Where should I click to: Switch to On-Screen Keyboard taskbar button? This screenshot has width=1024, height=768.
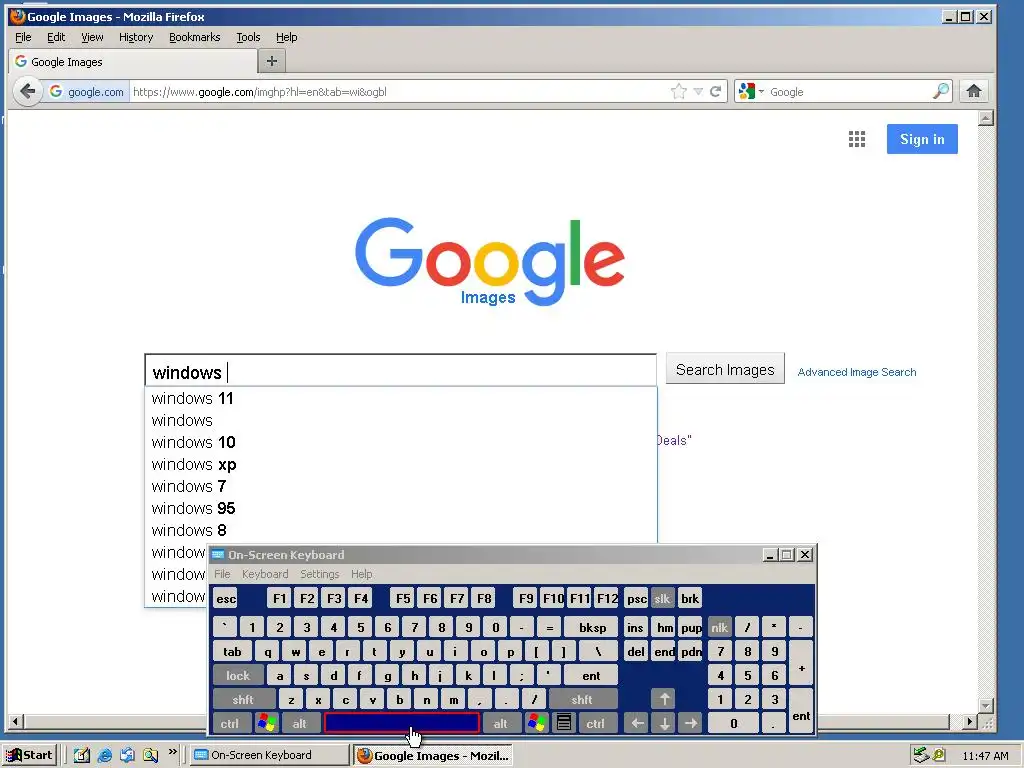click(x=270, y=755)
